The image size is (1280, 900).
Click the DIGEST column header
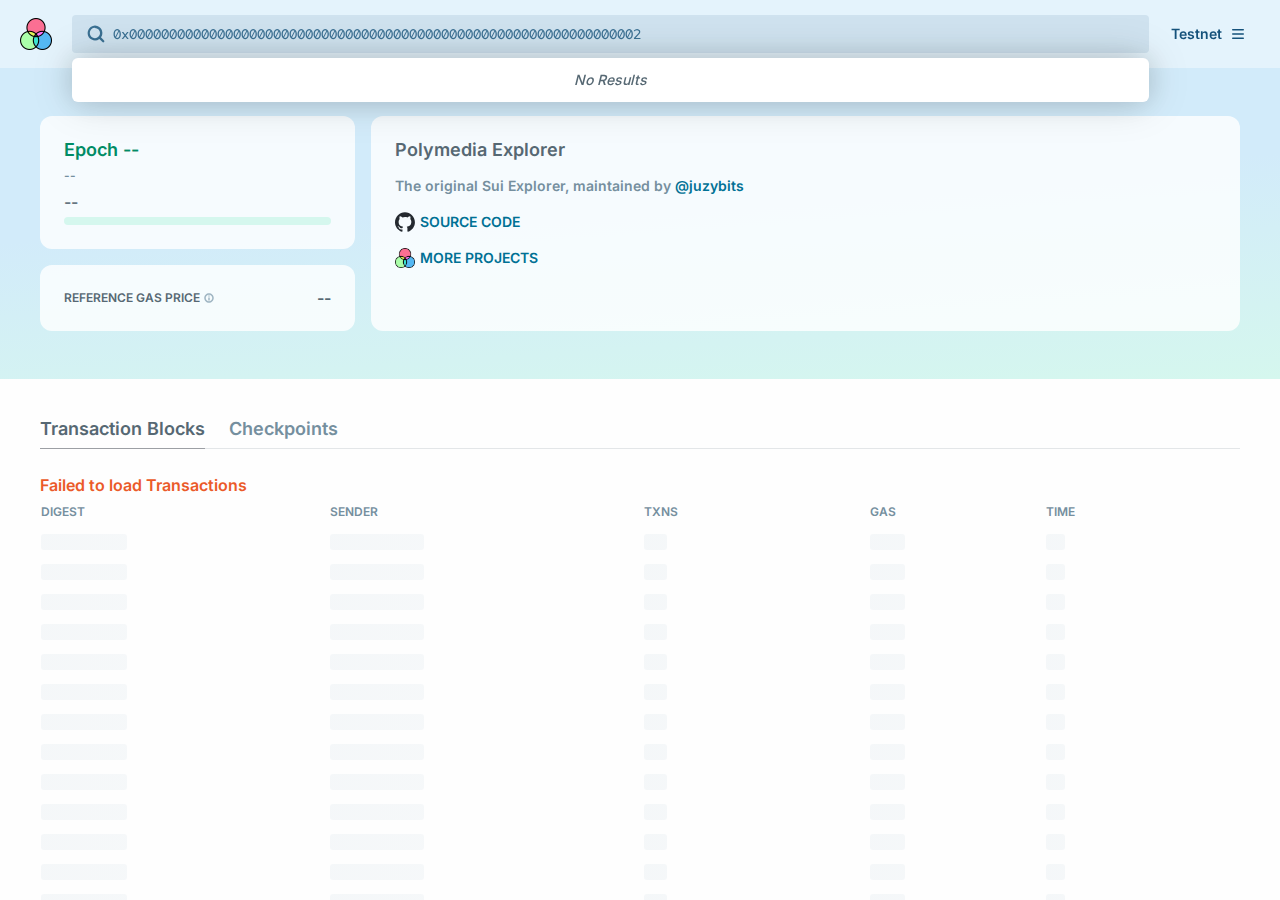tap(63, 512)
